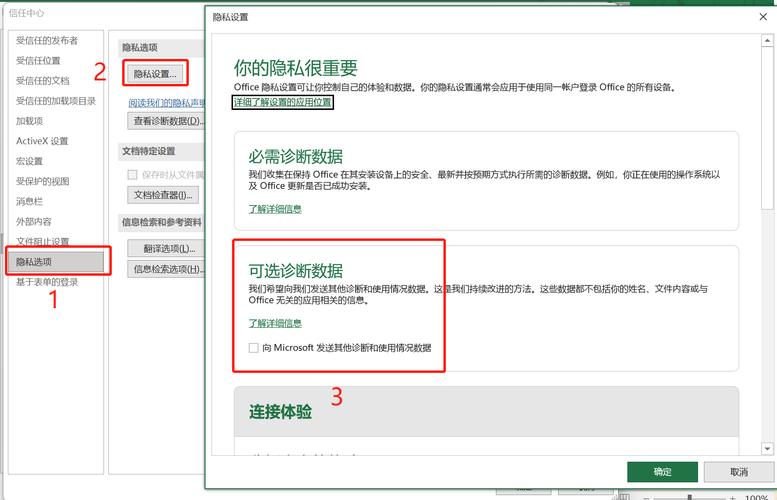Select 受信任位置 category
The width and height of the screenshot is (777, 500).
(38, 60)
